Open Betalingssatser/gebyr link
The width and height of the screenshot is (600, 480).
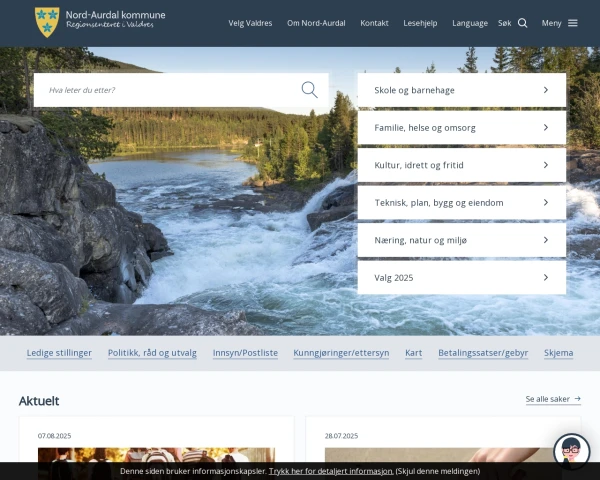tap(483, 353)
